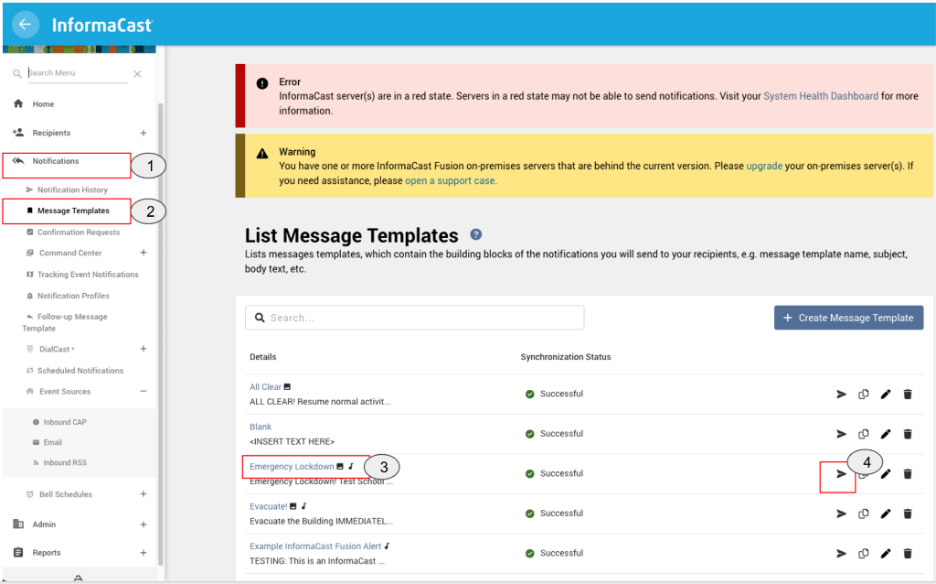Delete the All Clear template
This screenshot has width=936, height=584.
click(x=907, y=394)
